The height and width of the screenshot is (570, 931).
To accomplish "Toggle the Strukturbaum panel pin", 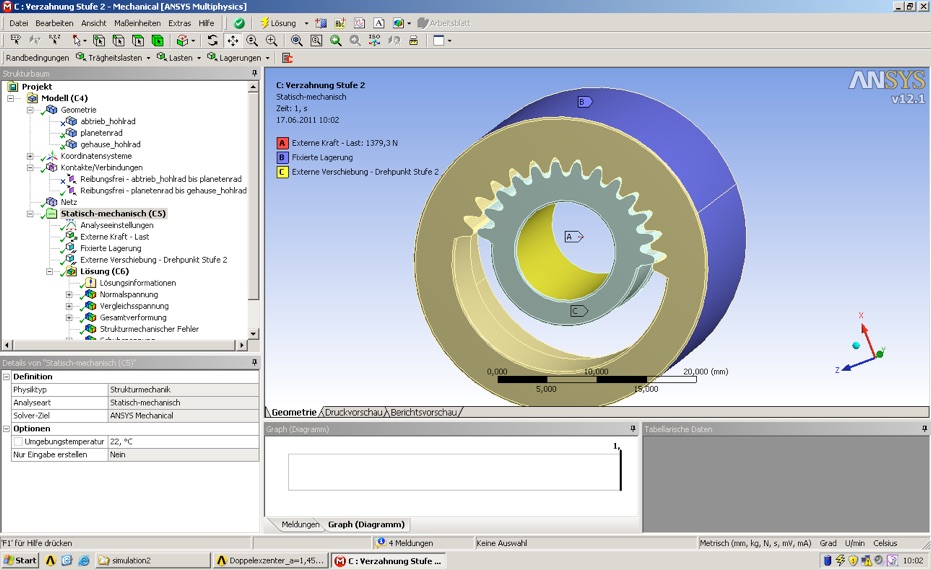I will point(254,74).
